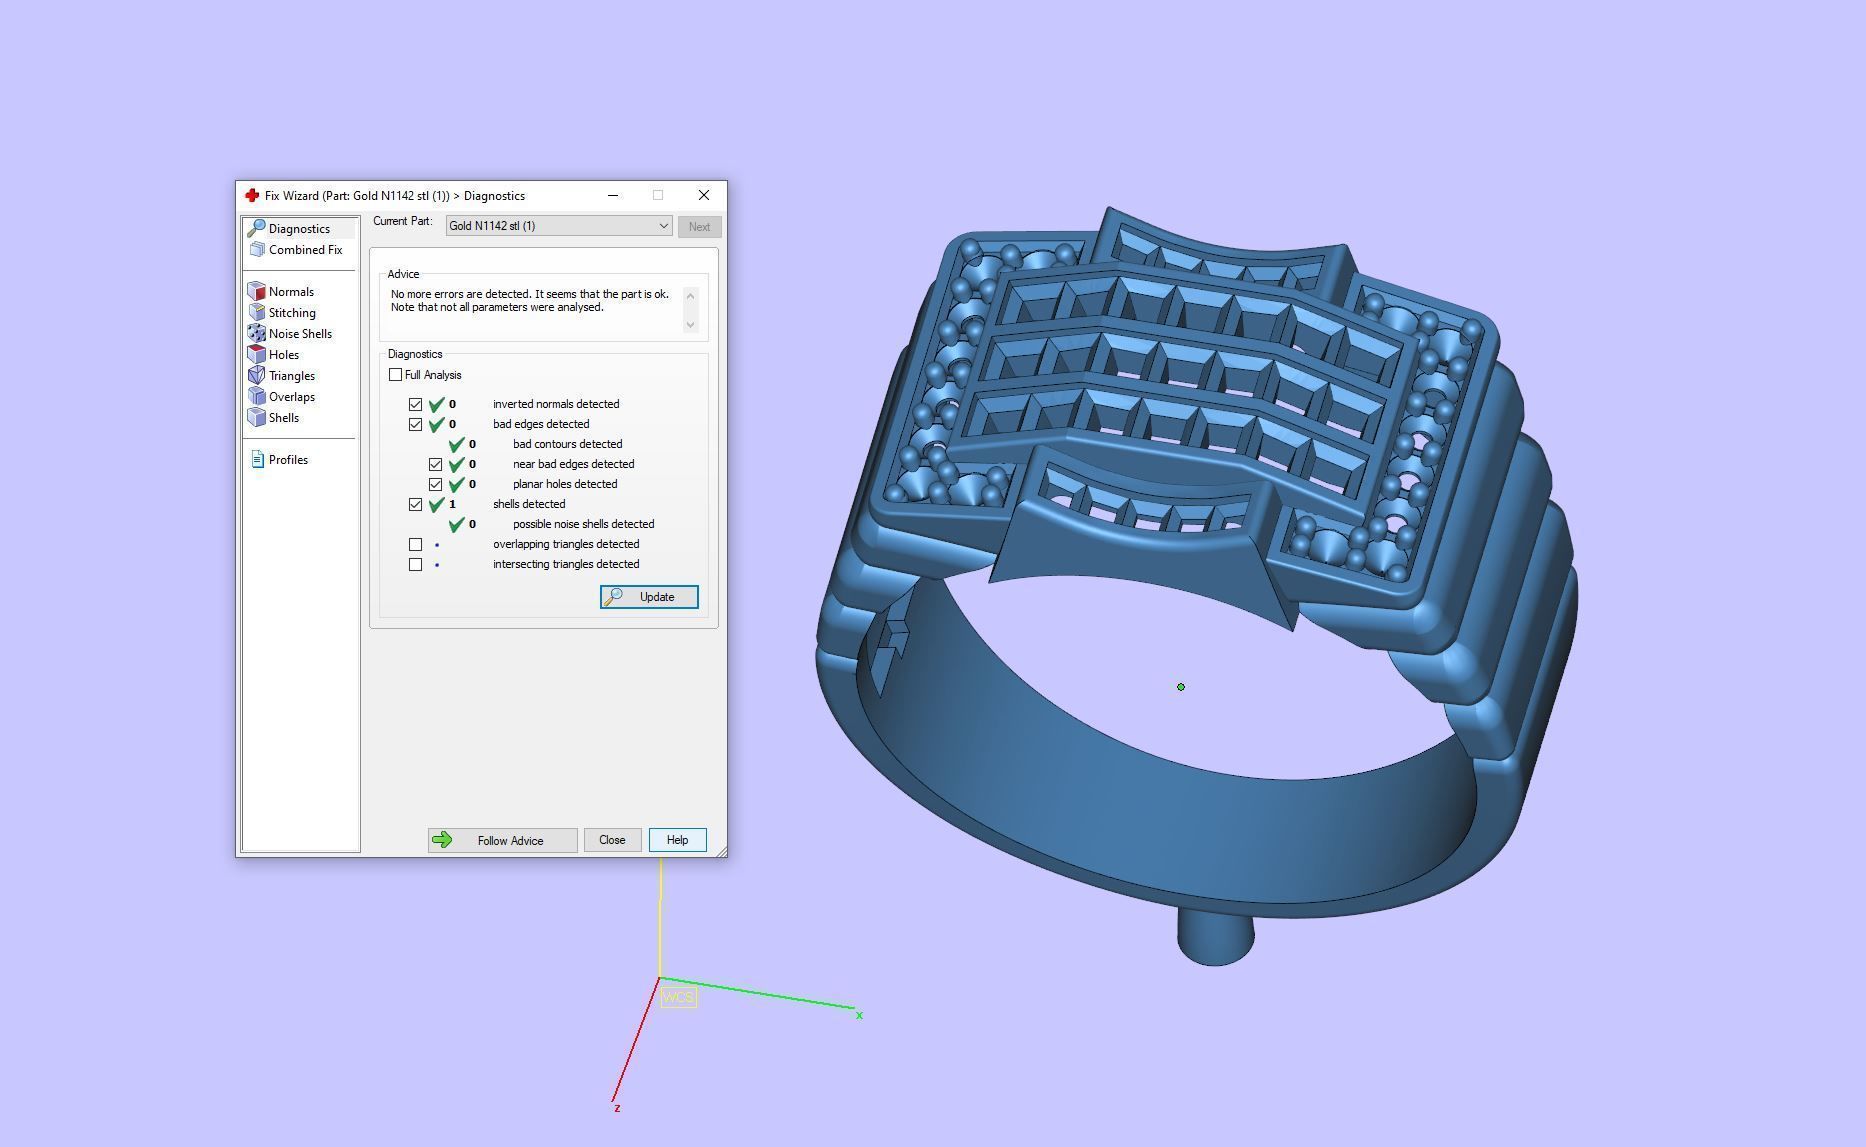Click the red cross Fix Wizard title icon
Screen dimensions: 1866x1147
(252, 196)
